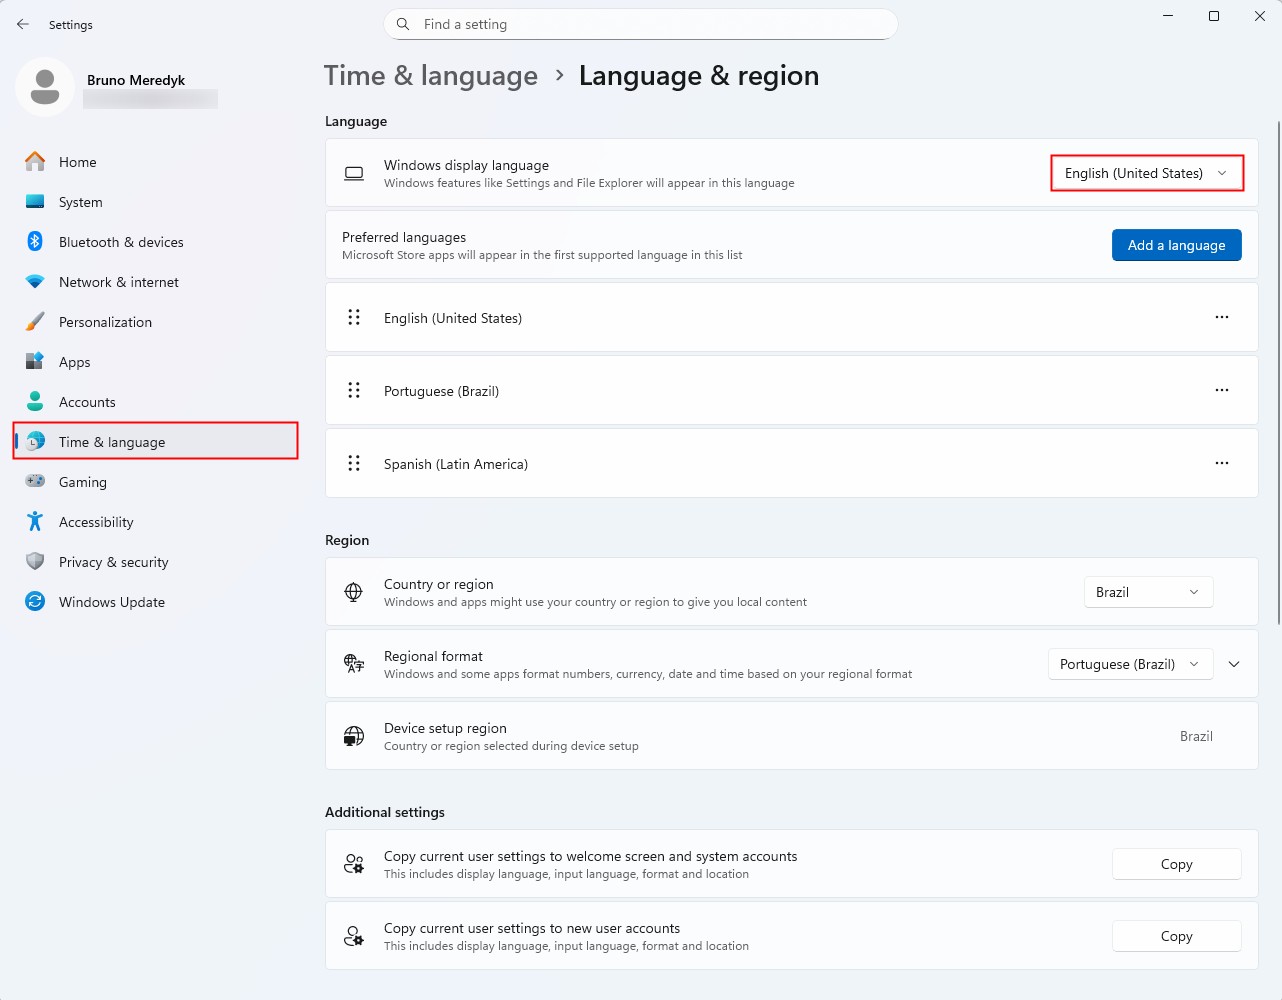
Task: Click the Accessibility figure icon
Action: click(x=35, y=522)
